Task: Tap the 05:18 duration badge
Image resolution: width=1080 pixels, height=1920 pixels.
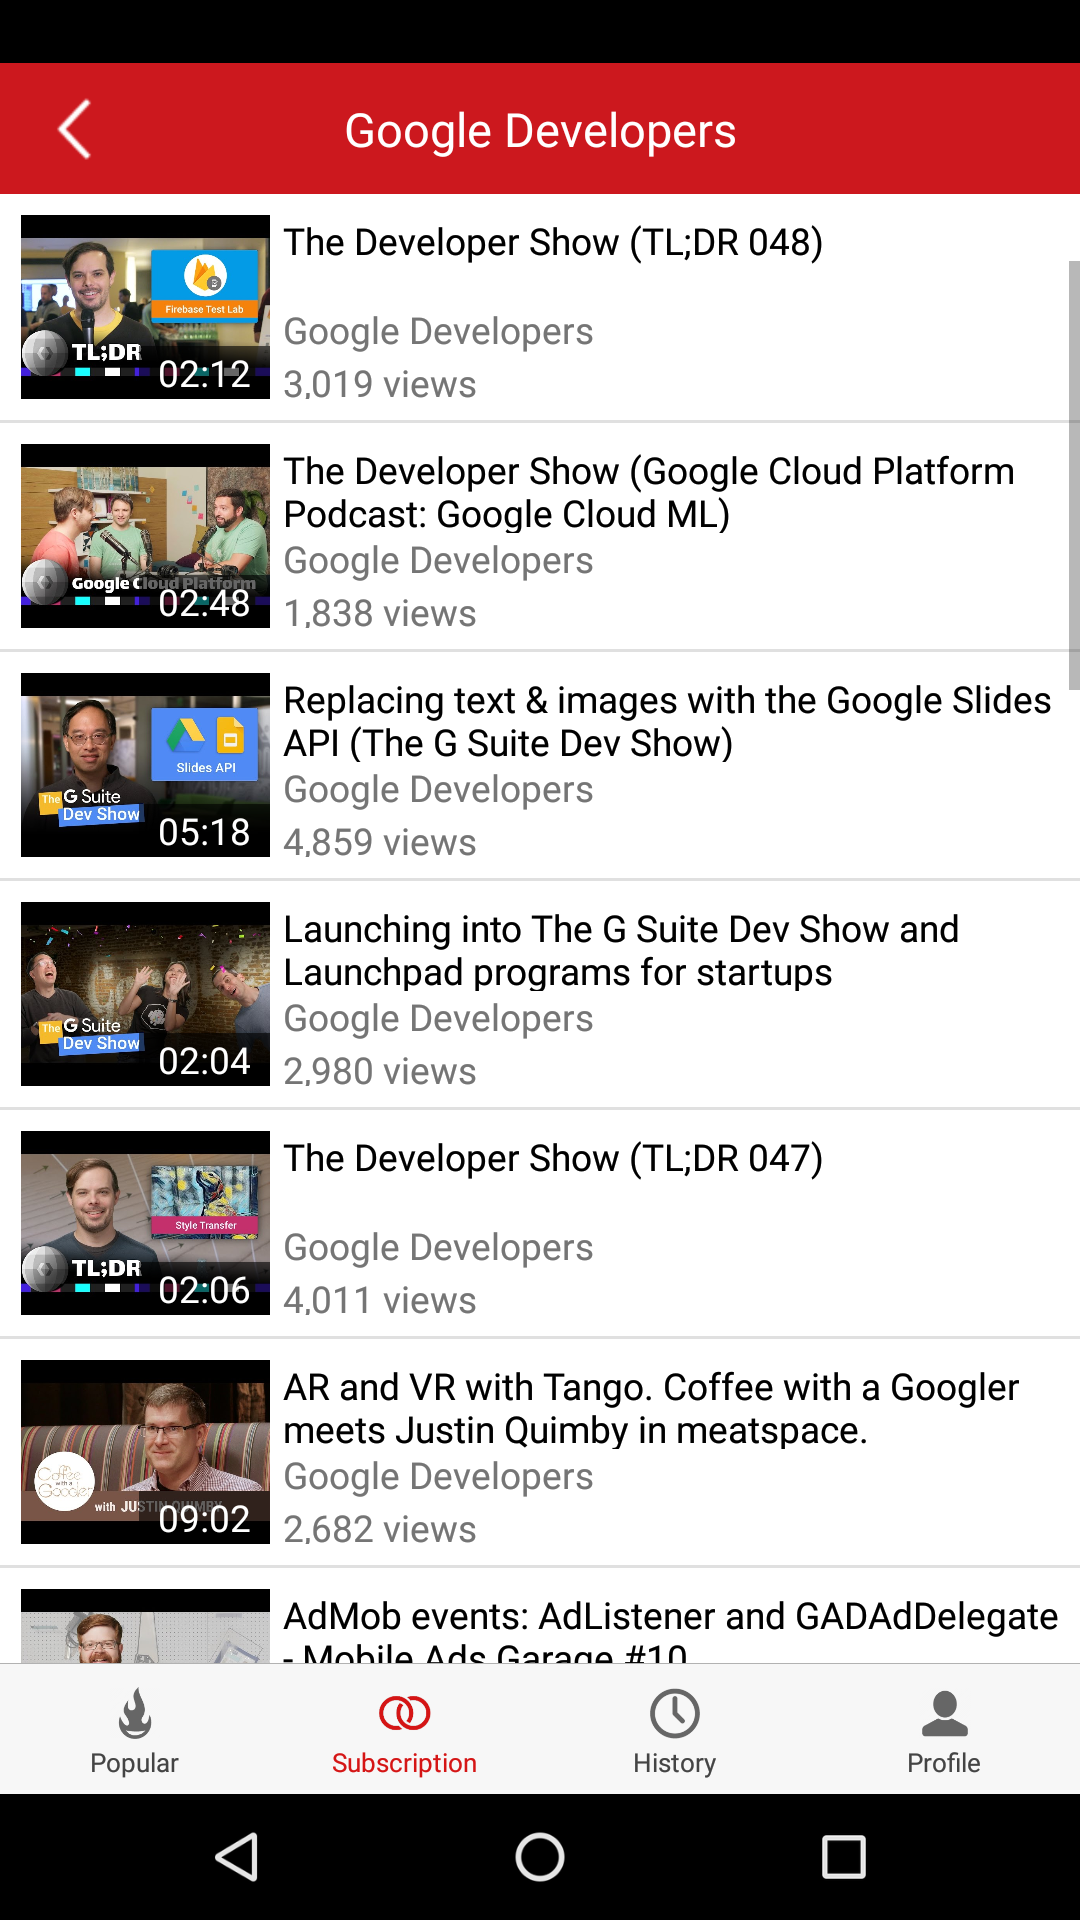Action: click(204, 832)
